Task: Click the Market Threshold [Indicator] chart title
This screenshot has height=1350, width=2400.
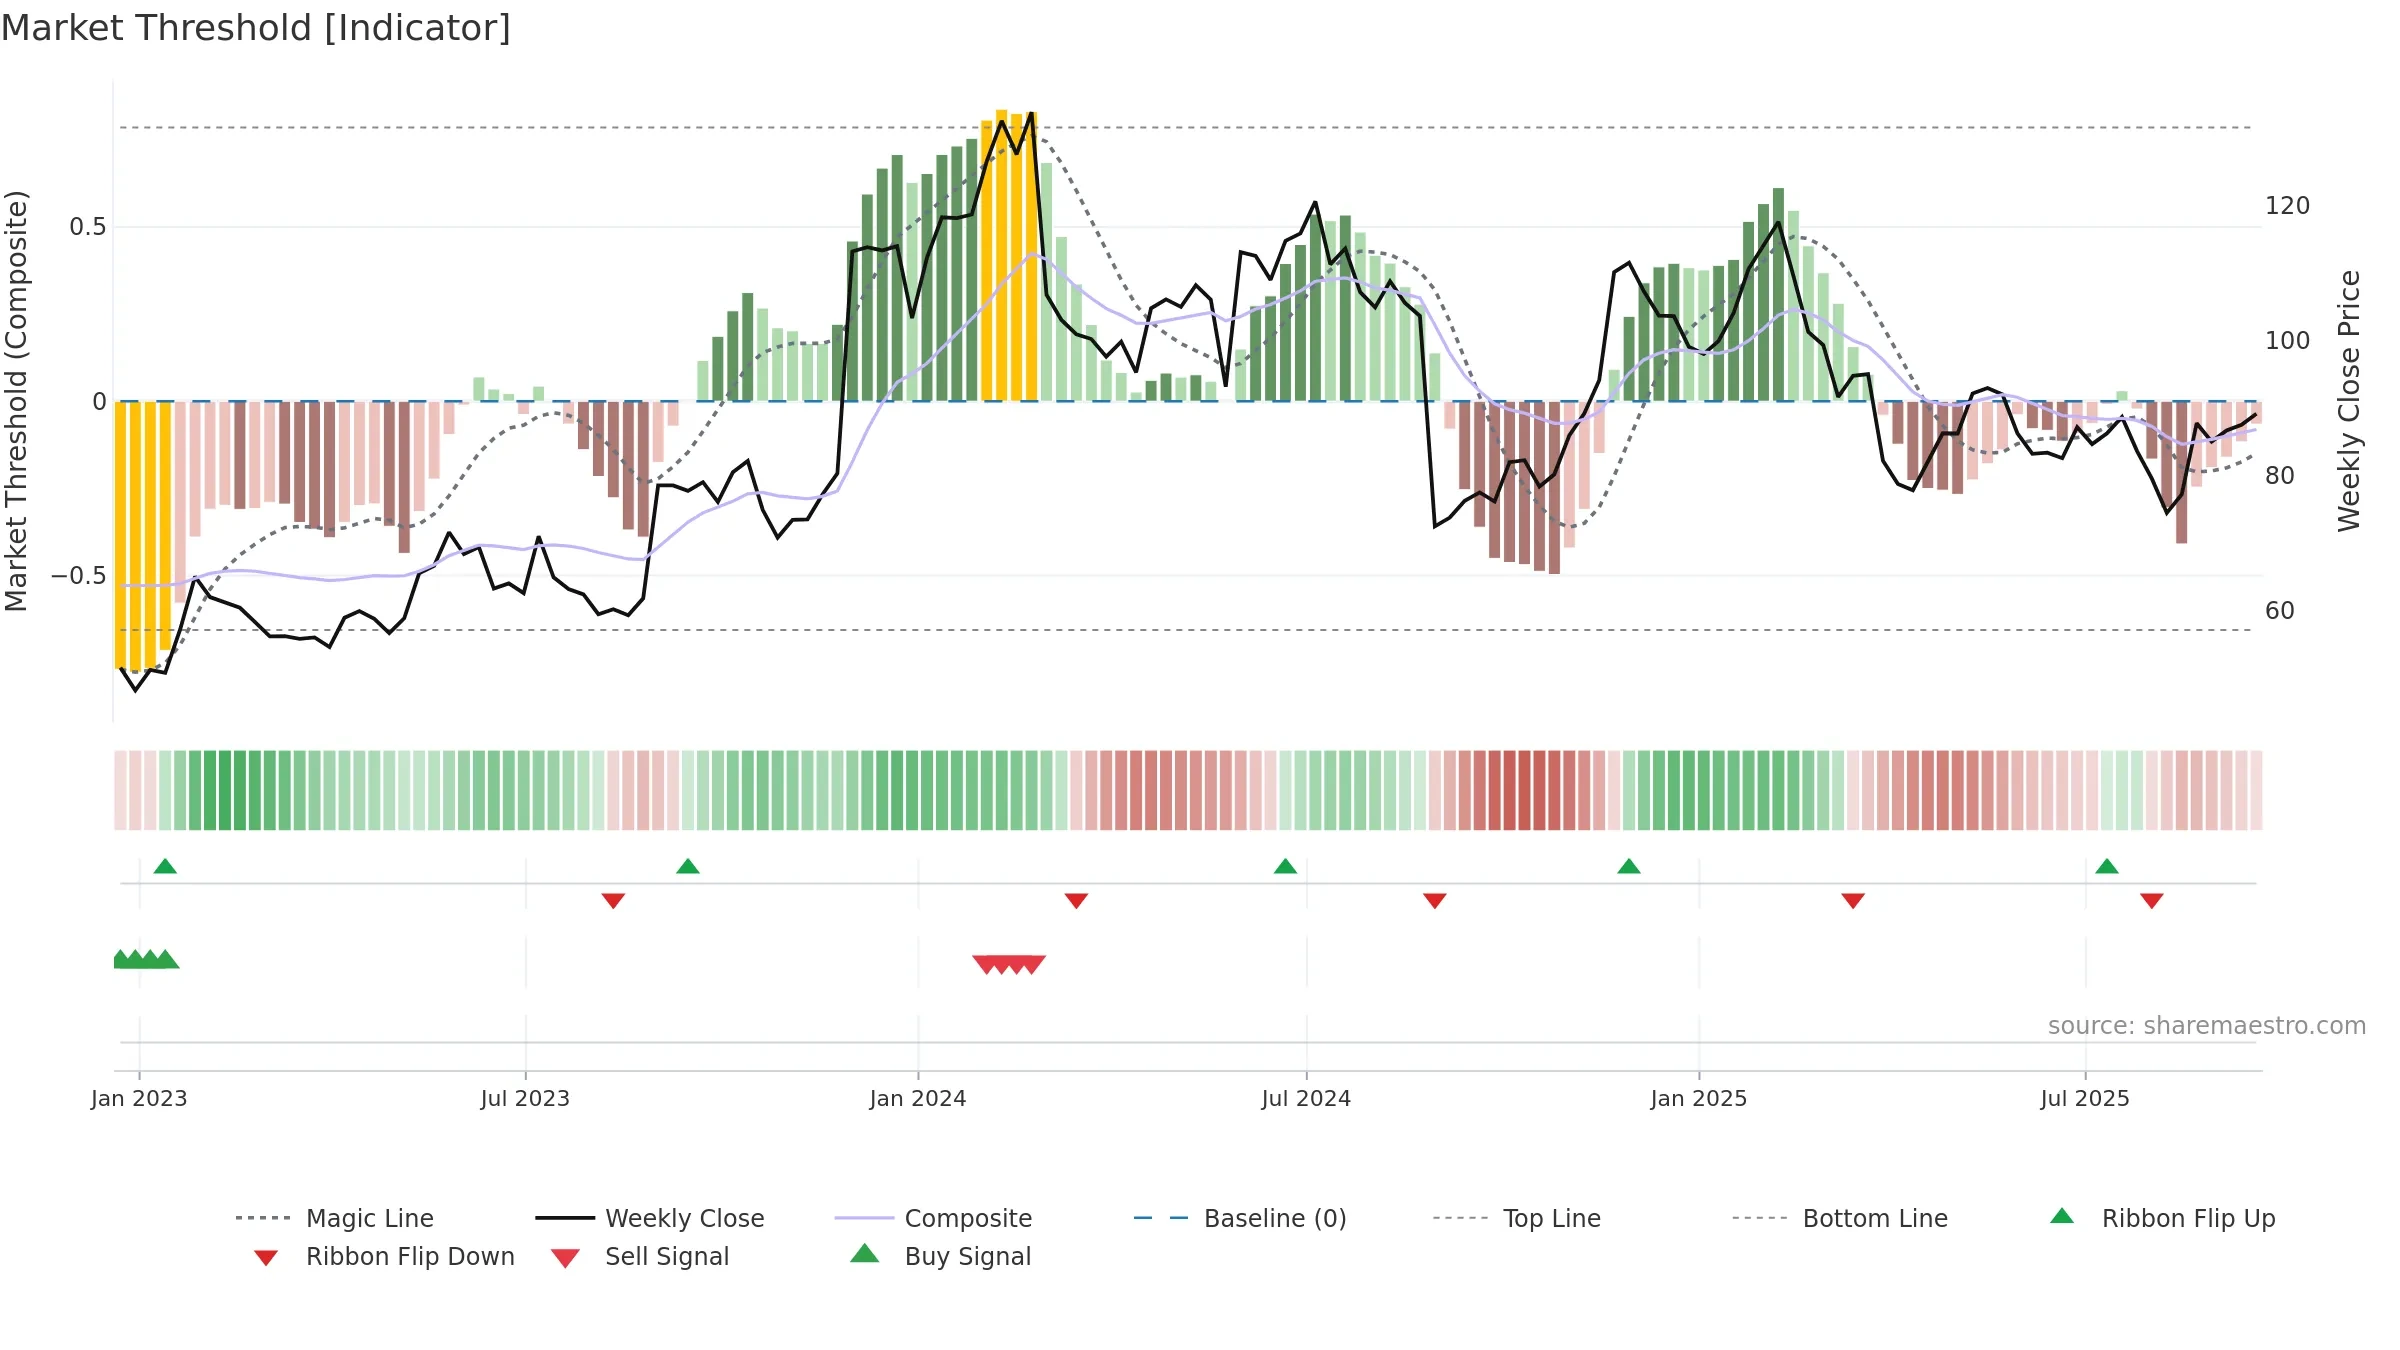Action: [x=256, y=28]
